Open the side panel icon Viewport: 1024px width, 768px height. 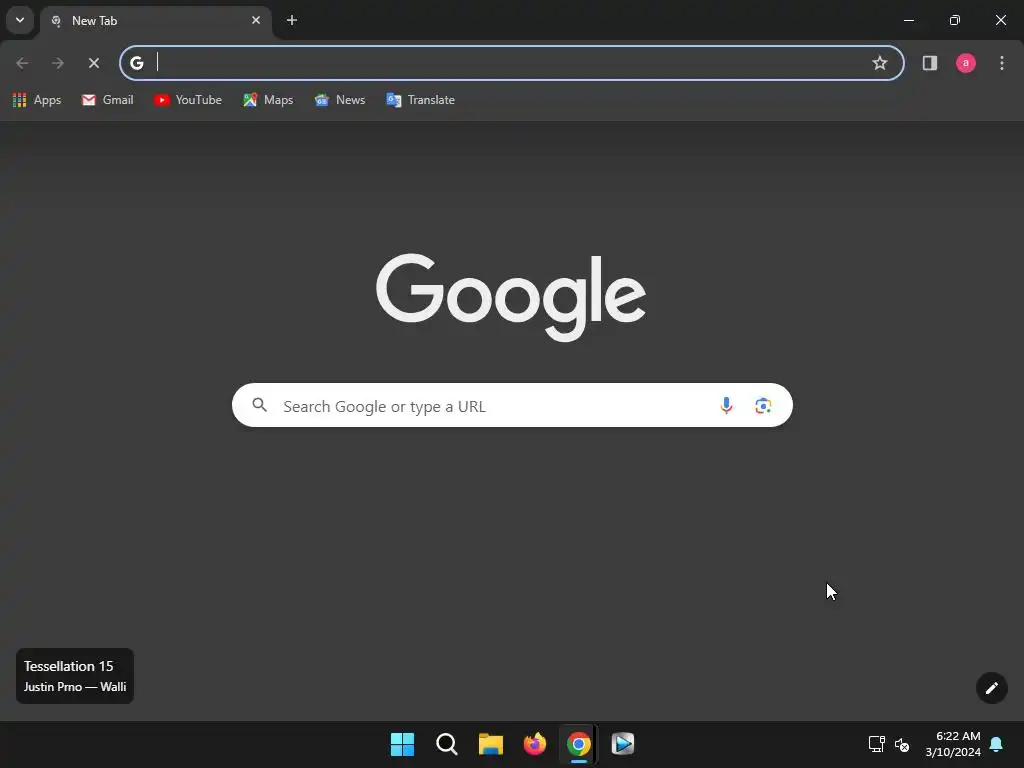[930, 63]
